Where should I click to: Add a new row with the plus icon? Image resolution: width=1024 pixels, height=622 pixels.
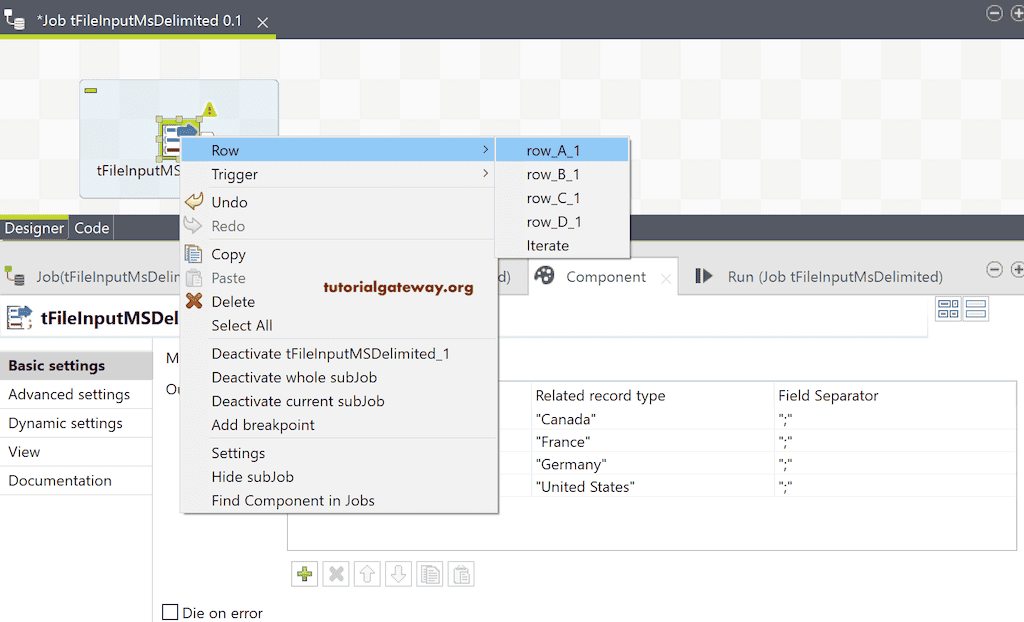click(x=304, y=573)
